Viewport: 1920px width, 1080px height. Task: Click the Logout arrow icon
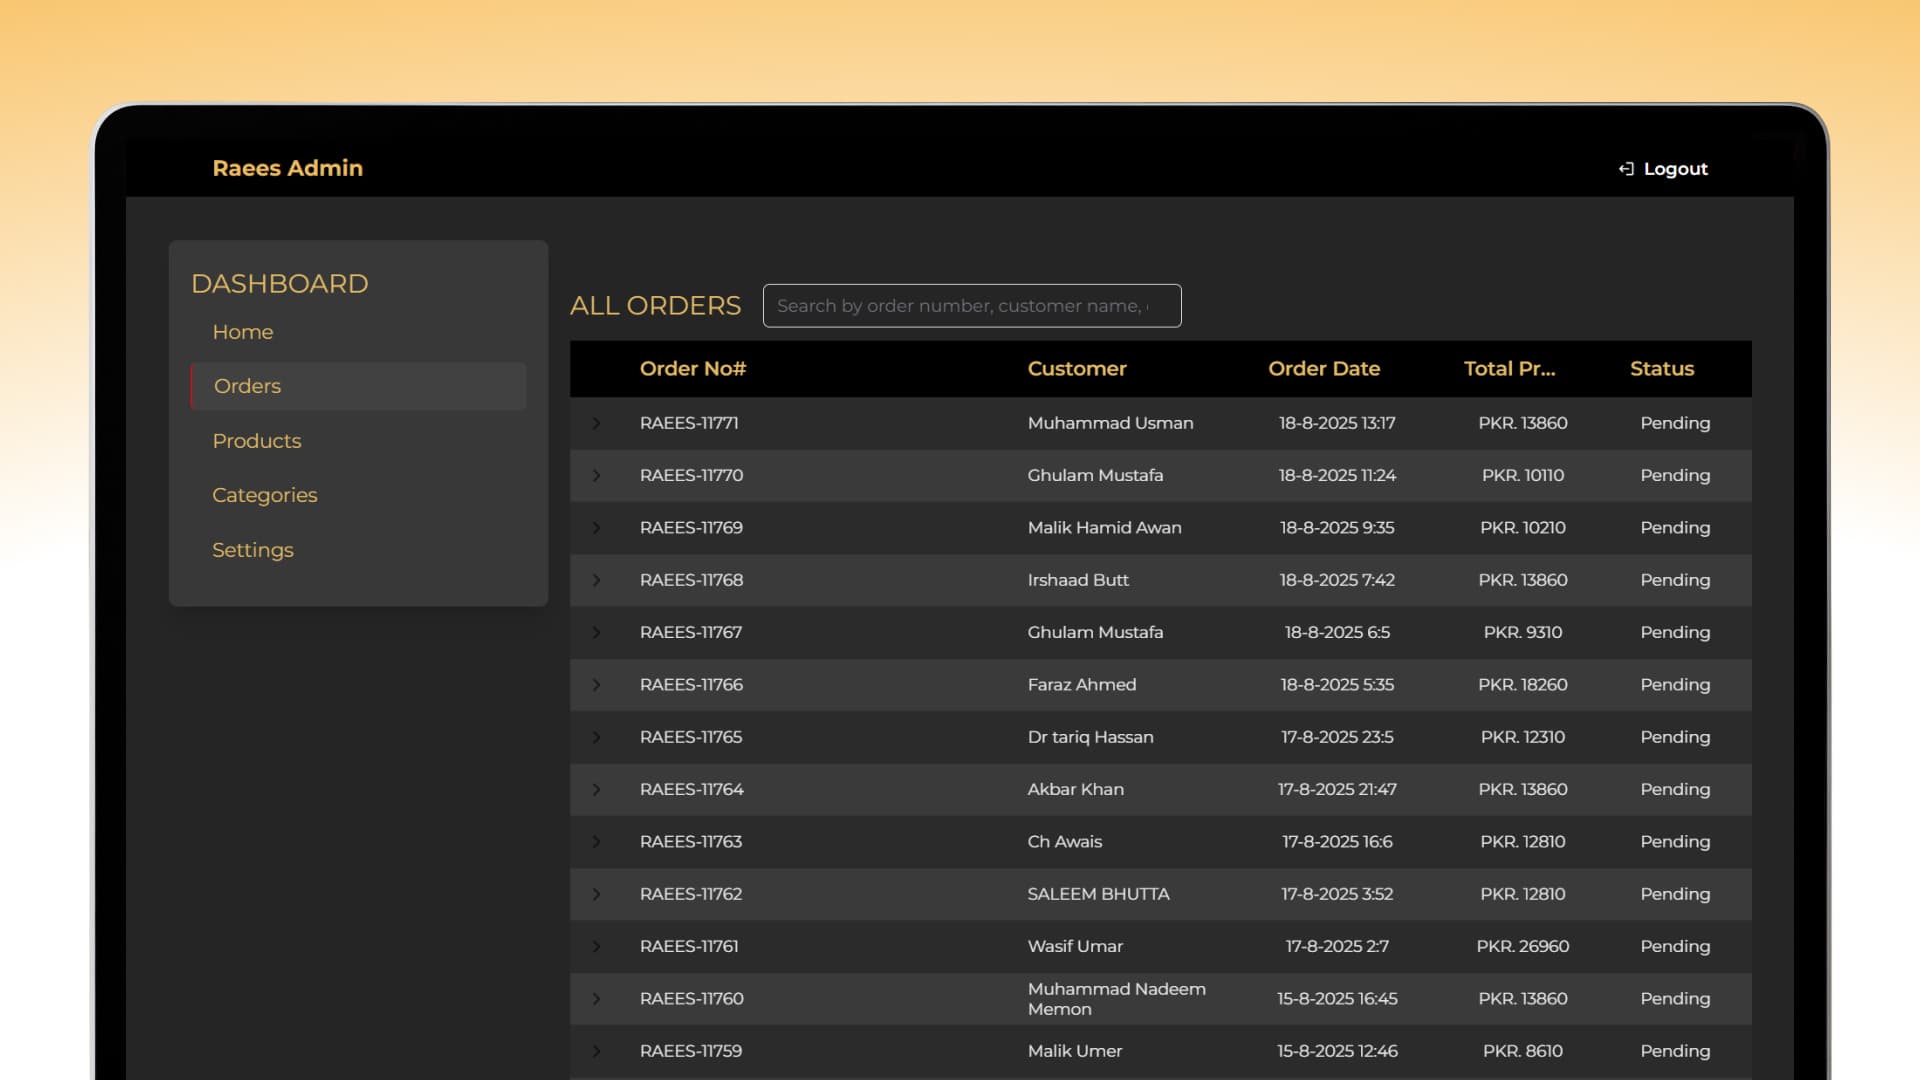(x=1626, y=169)
